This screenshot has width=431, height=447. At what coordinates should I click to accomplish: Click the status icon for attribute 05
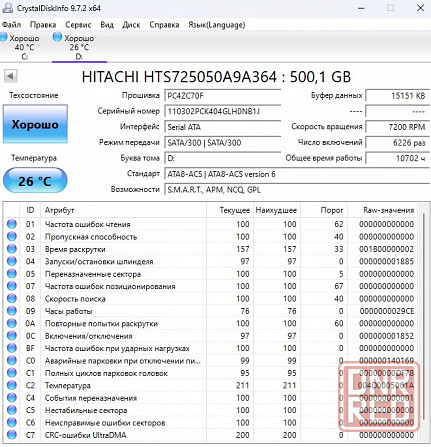coord(12,274)
